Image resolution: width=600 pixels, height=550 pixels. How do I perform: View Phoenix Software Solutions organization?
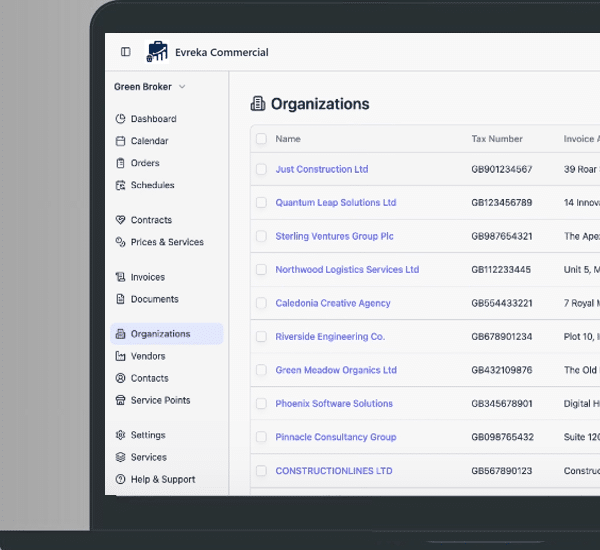(x=334, y=403)
